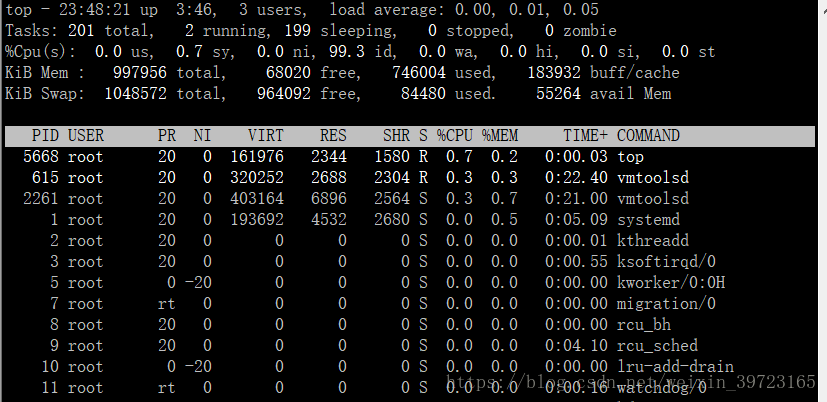827x402 pixels.
Task: Click the RES column header
Action: [333, 136]
